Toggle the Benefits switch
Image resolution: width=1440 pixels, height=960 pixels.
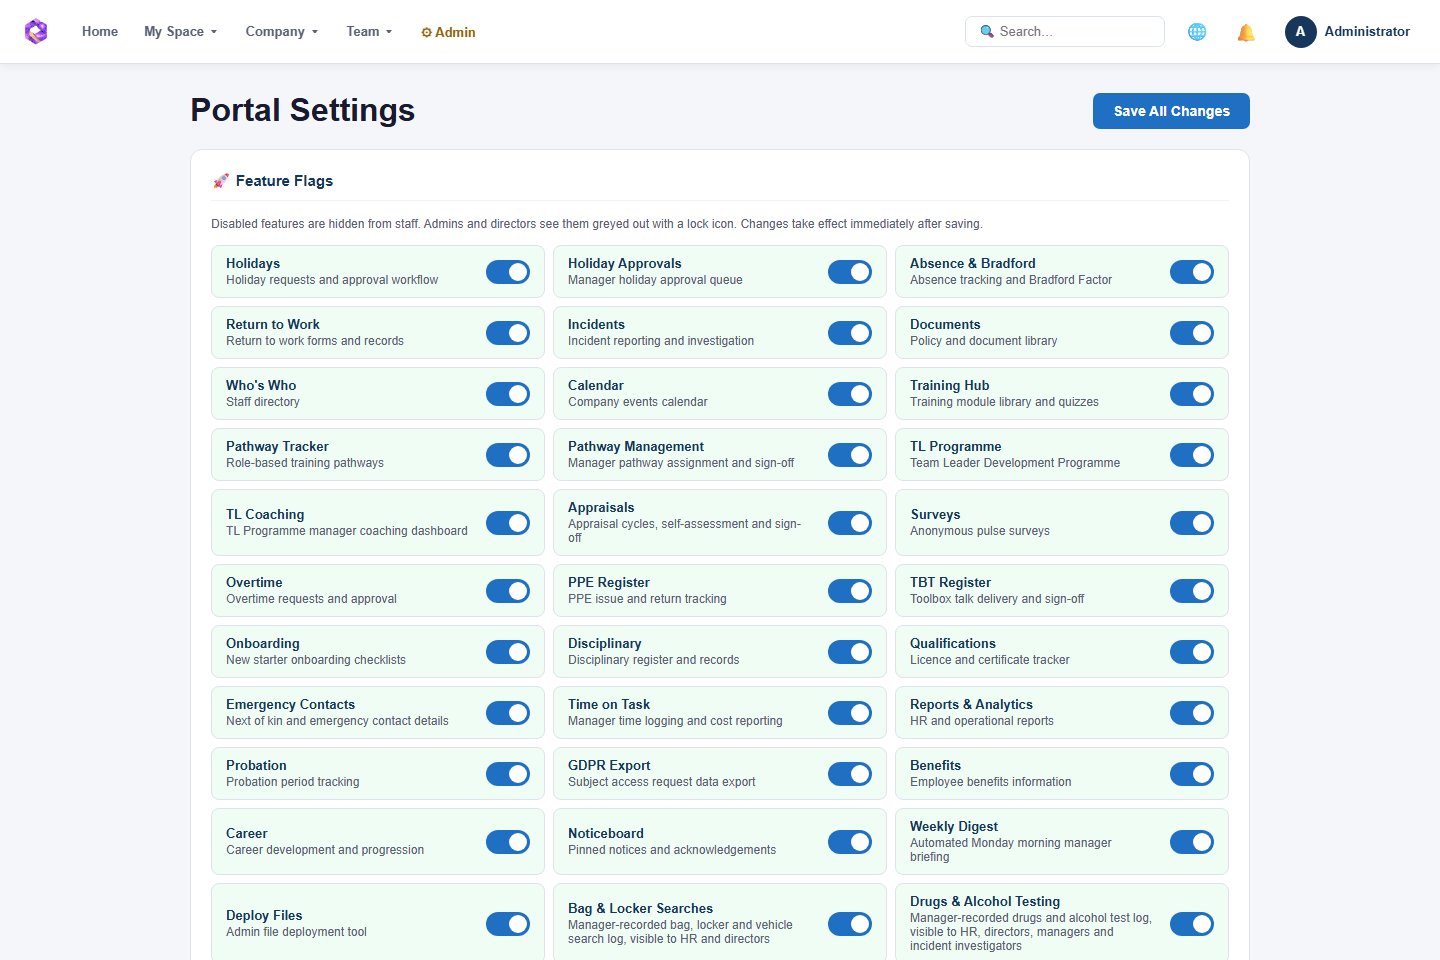(1192, 774)
